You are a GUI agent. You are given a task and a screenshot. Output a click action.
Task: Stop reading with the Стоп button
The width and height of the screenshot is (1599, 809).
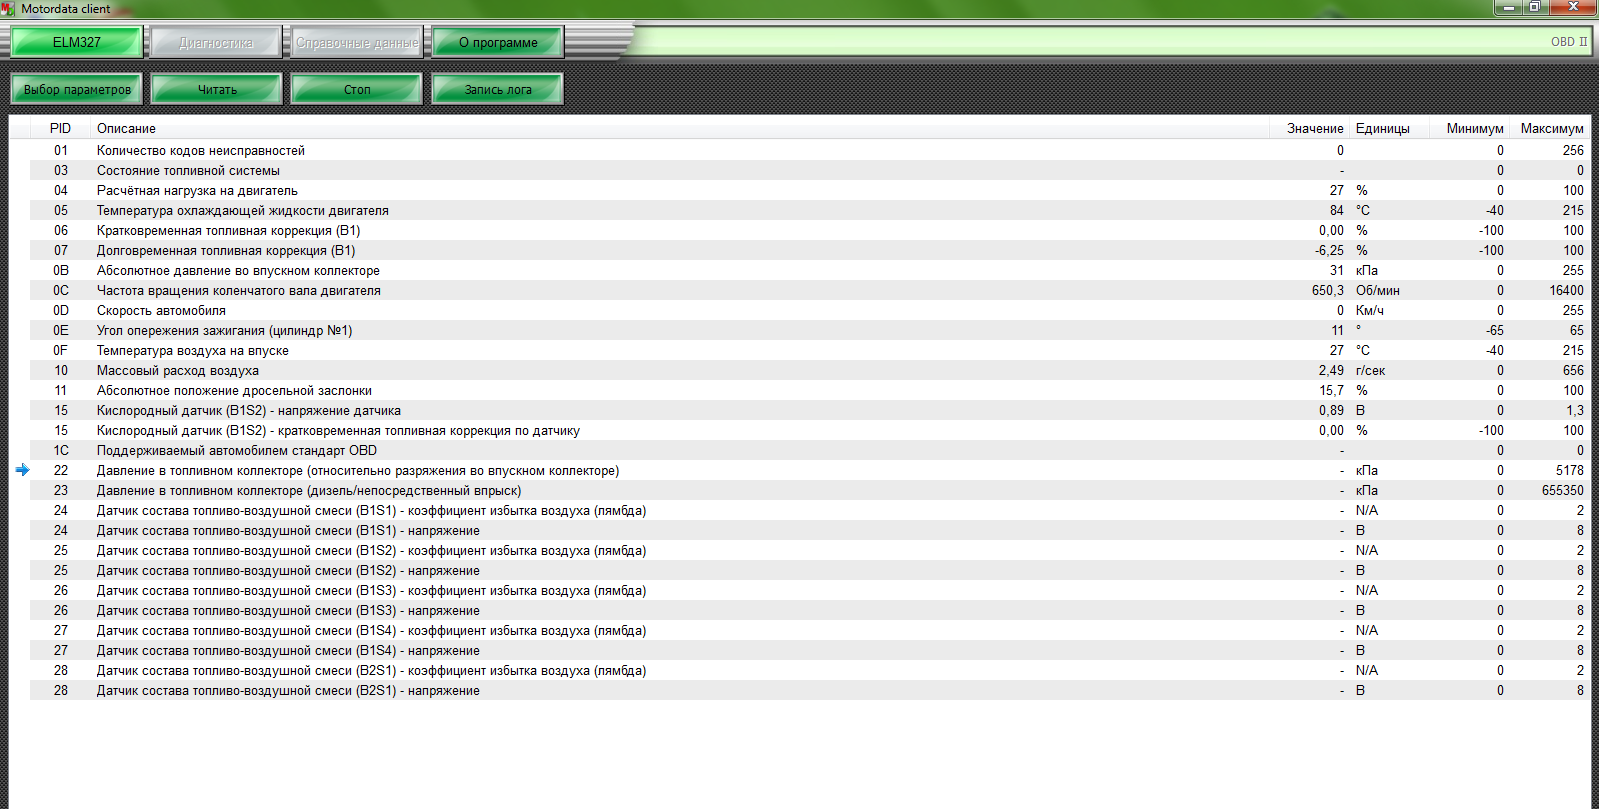click(357, 89)
